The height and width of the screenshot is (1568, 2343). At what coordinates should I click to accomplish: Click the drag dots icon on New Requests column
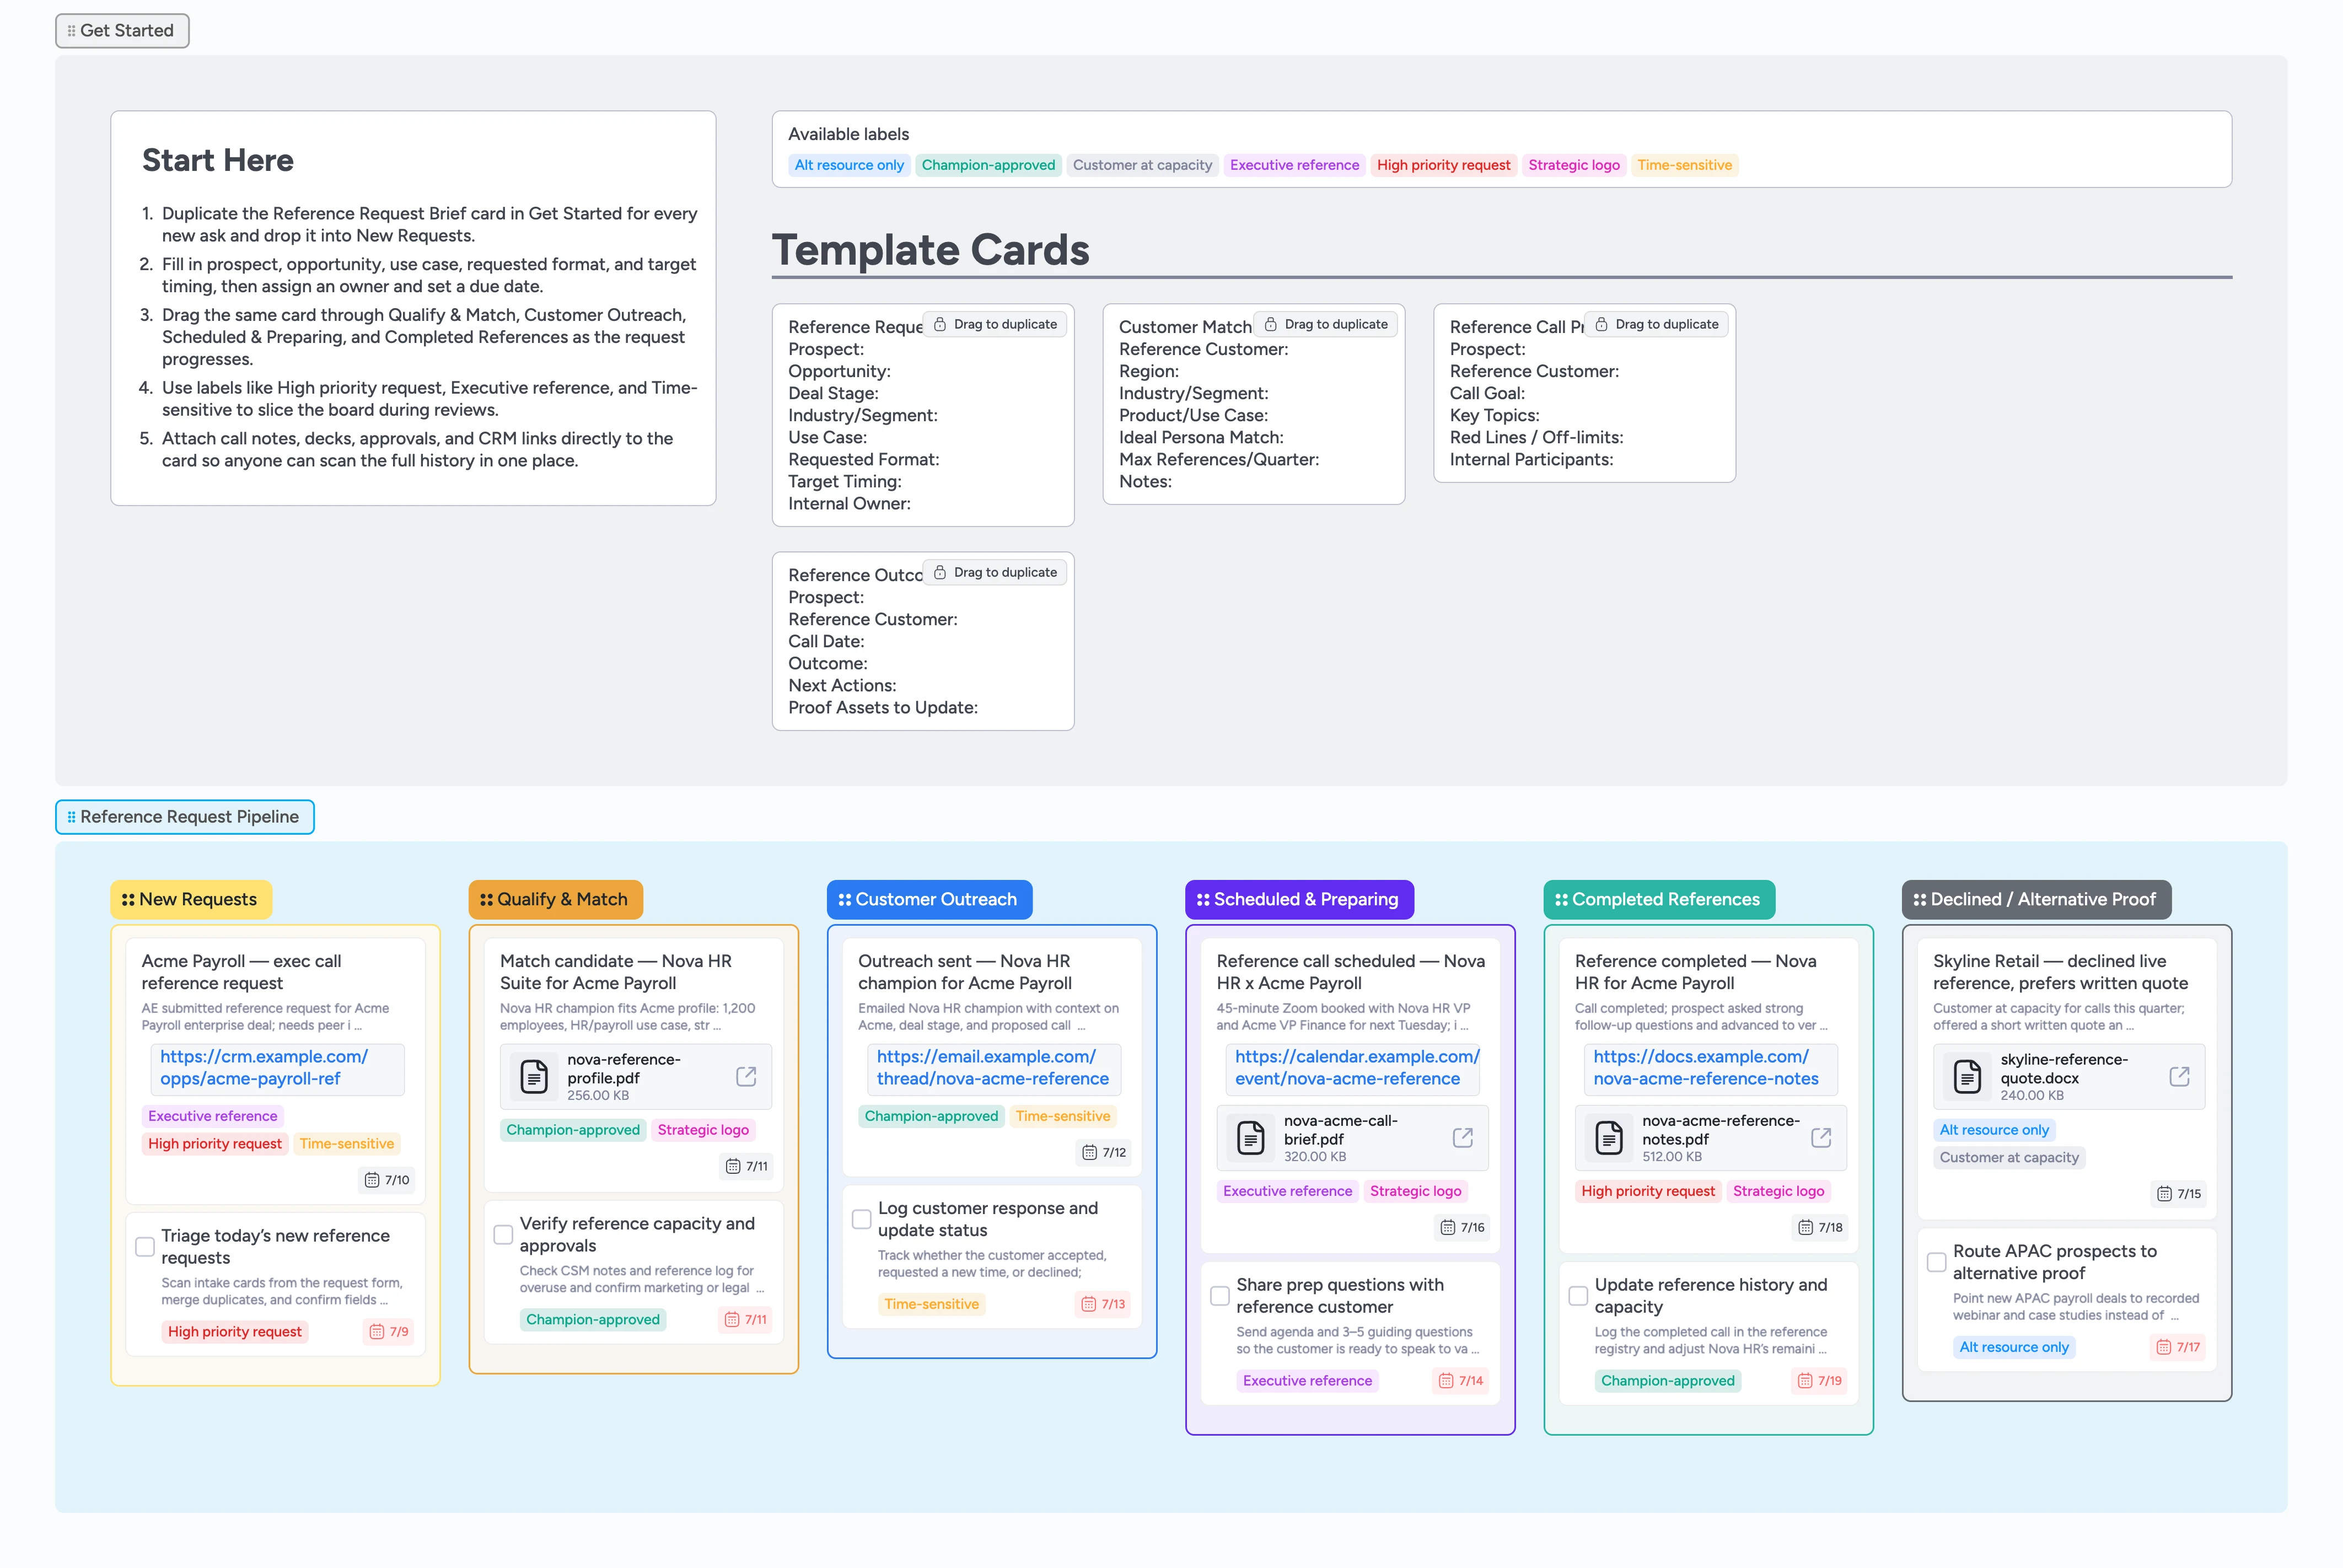point(127,899)
